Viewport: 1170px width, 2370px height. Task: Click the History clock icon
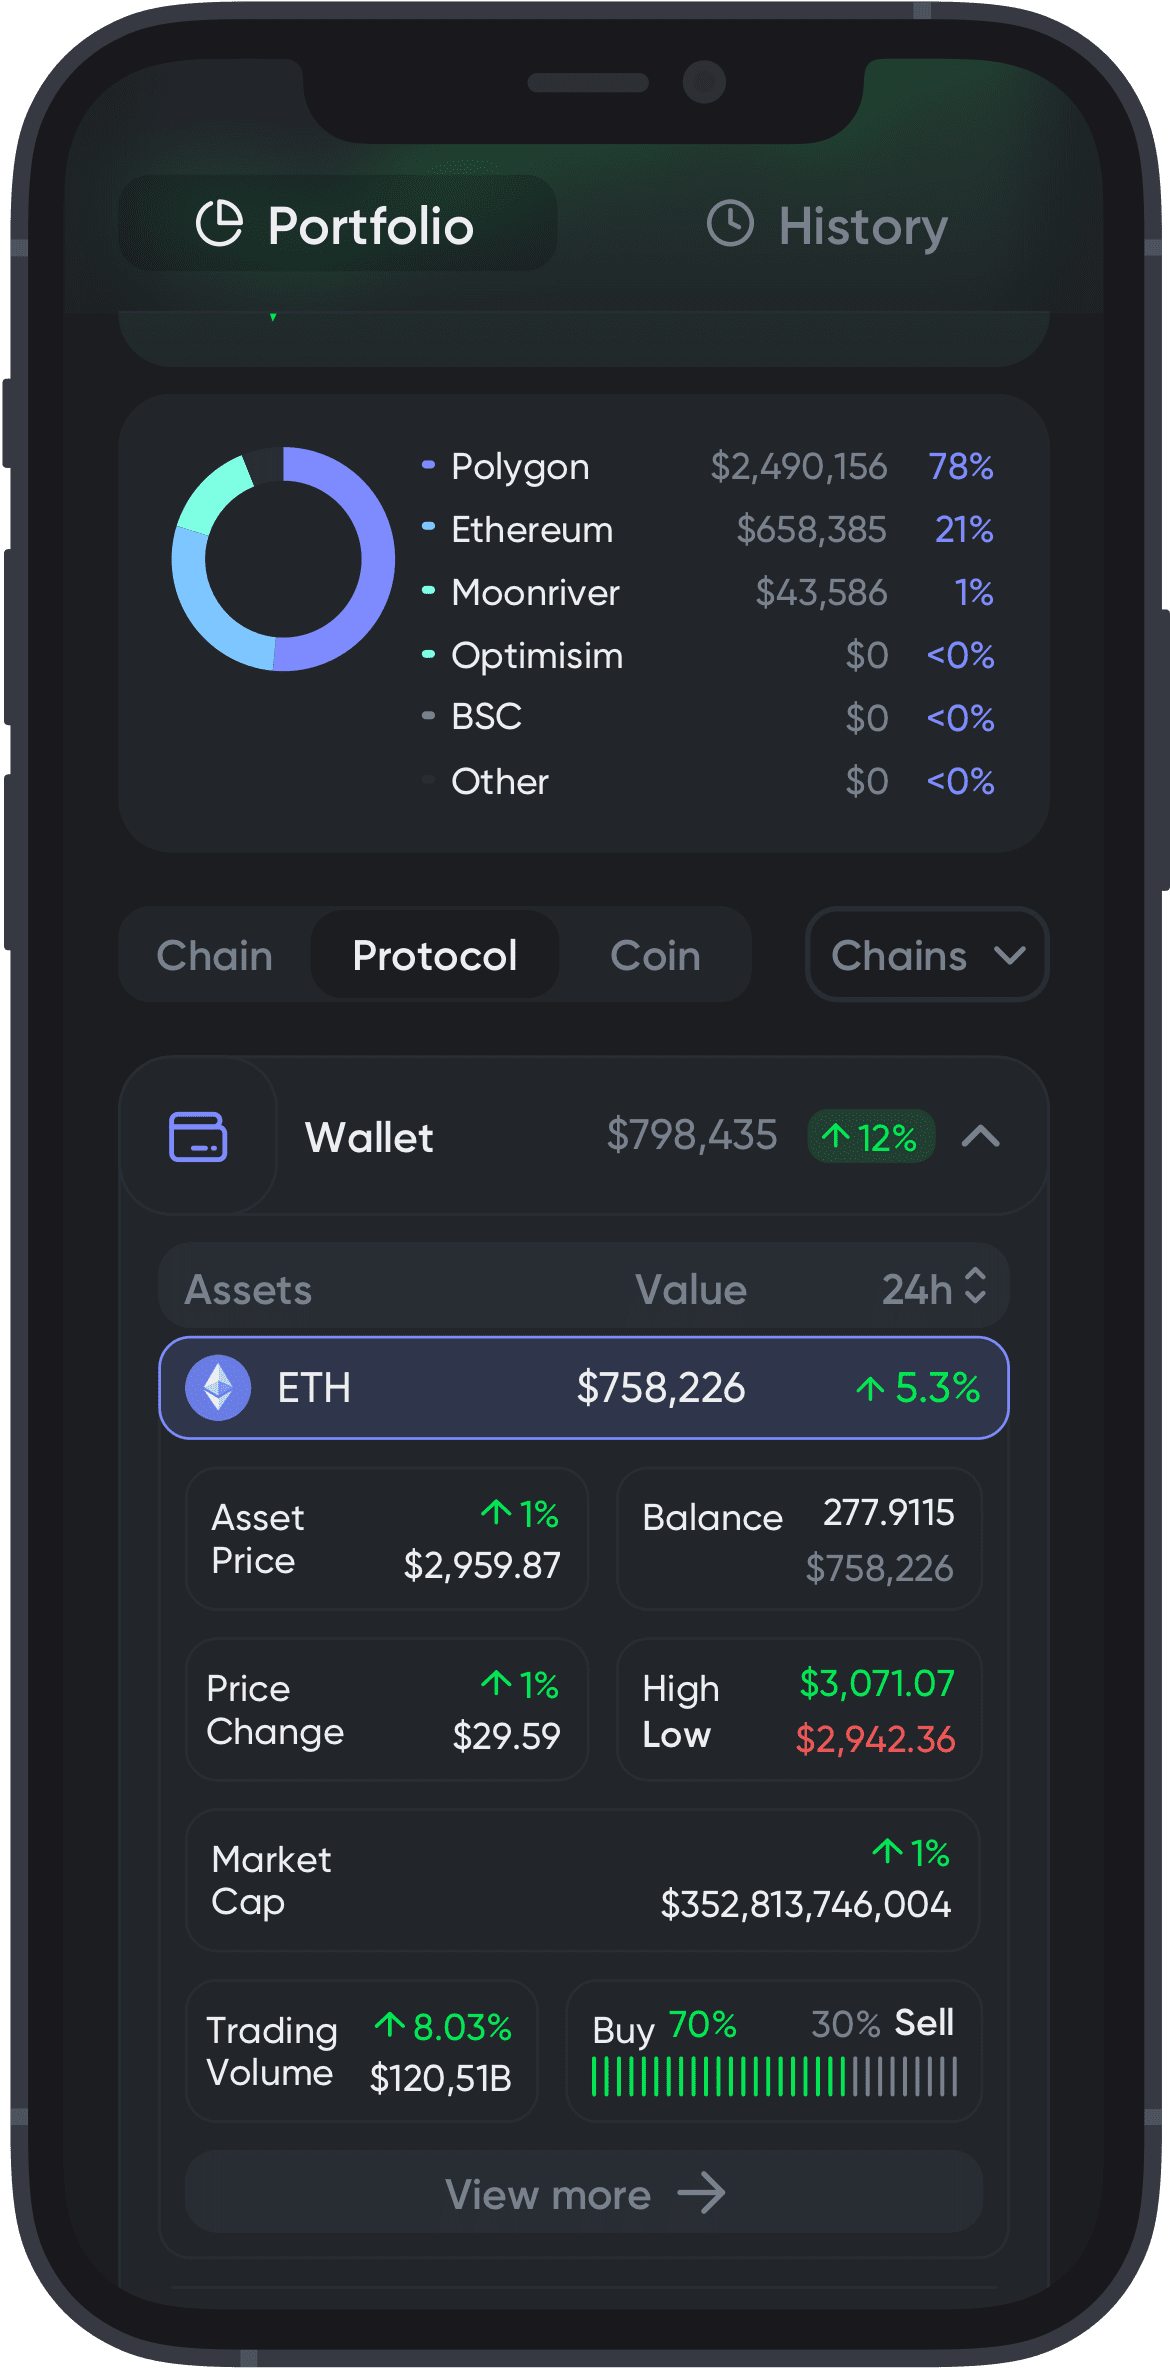tap(730, 223)
